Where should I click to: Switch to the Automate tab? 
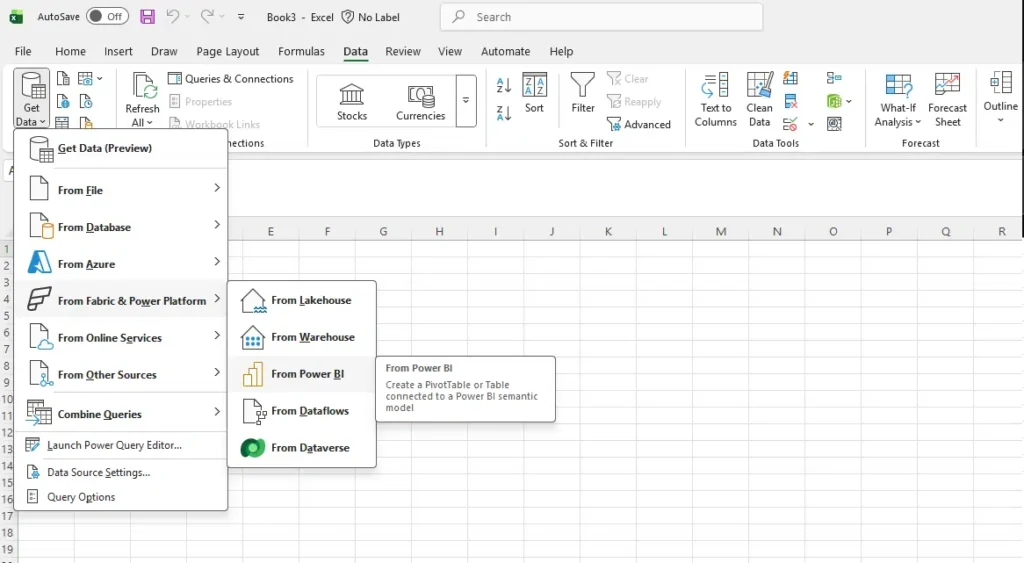[x=505, y=51]
